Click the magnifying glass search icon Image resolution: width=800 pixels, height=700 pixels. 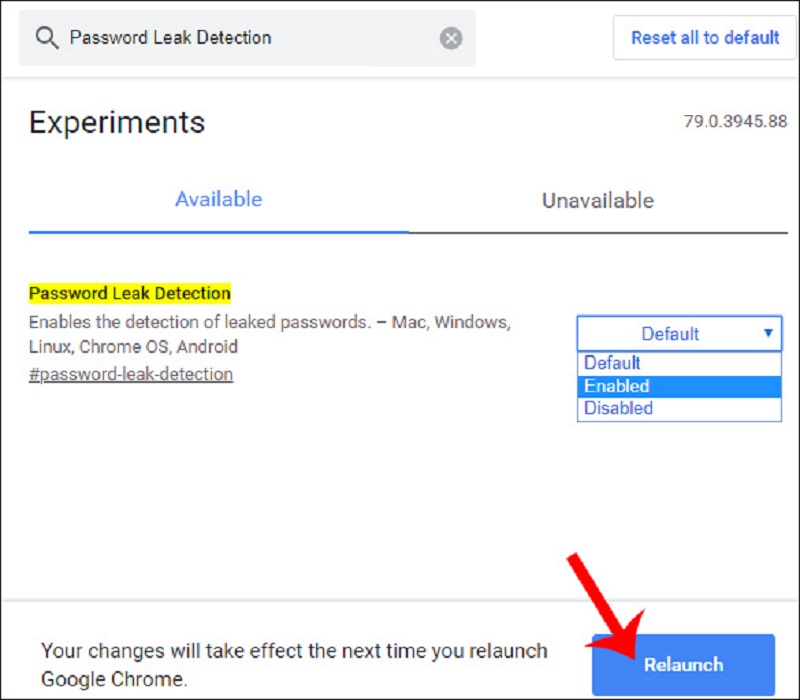47,38
